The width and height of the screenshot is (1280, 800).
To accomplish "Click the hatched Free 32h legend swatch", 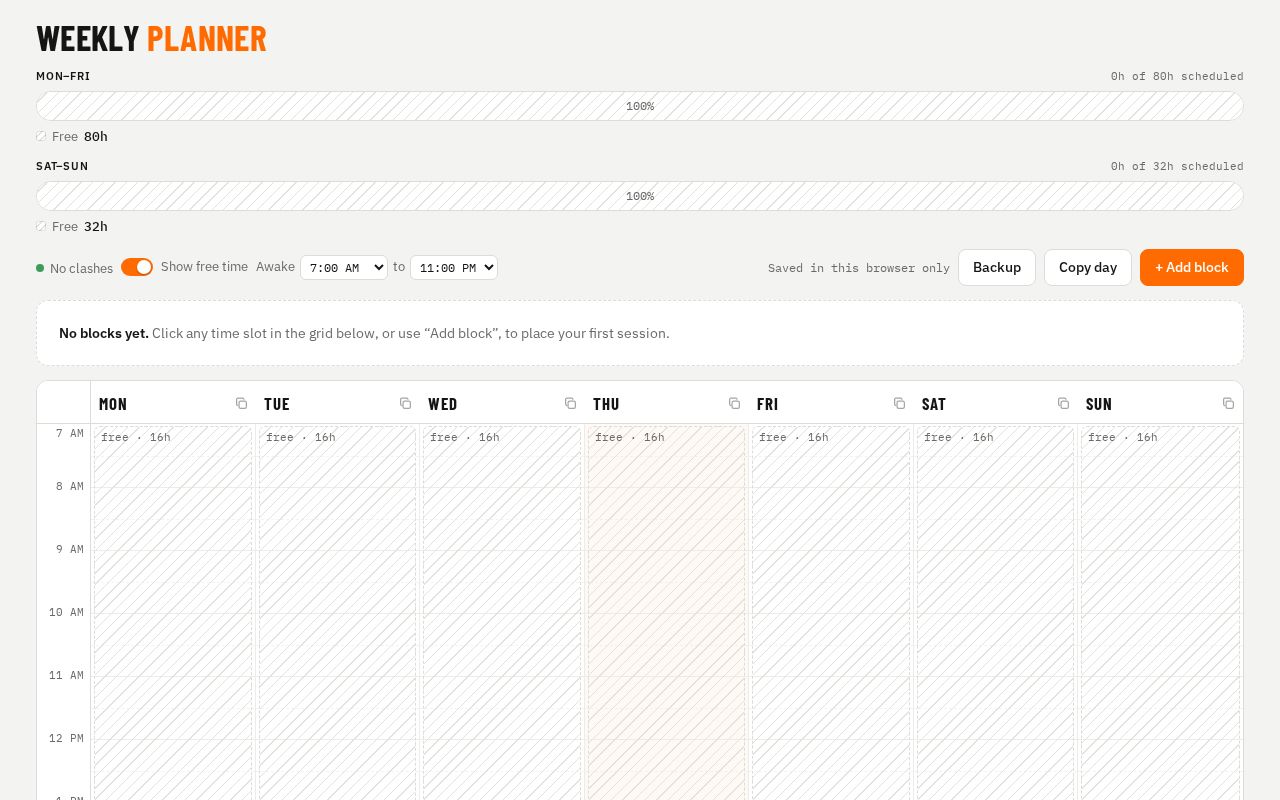I will click(x=41, y=226).
